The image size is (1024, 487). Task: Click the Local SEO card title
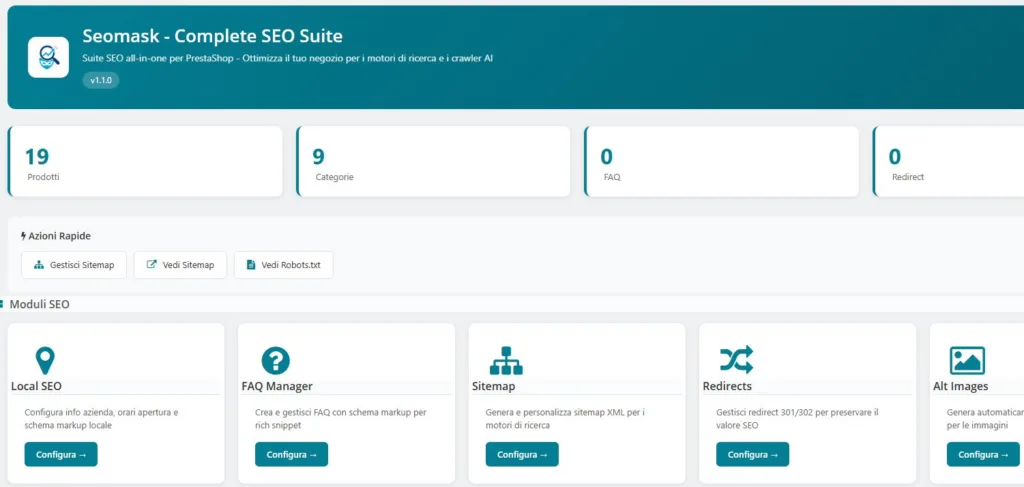[37, 386]
